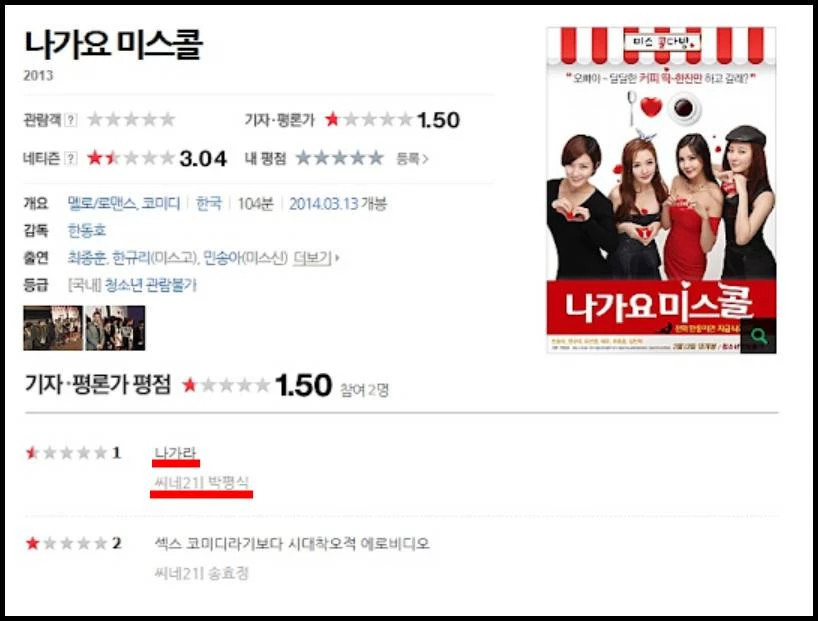Open director 한동호's page
The height and width of the screenshot is (621, 818).
(87, 230)
